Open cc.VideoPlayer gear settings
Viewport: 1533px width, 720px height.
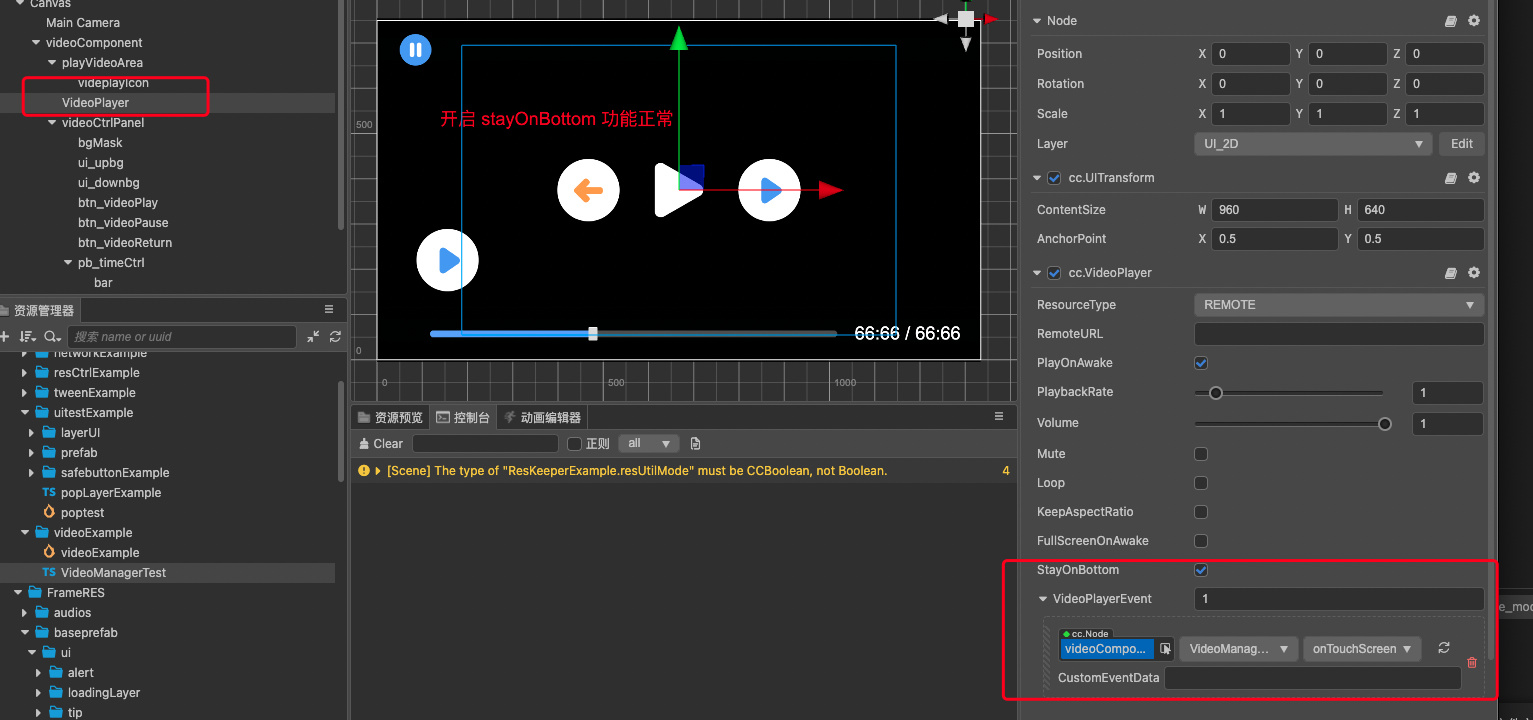[1473, 273]
